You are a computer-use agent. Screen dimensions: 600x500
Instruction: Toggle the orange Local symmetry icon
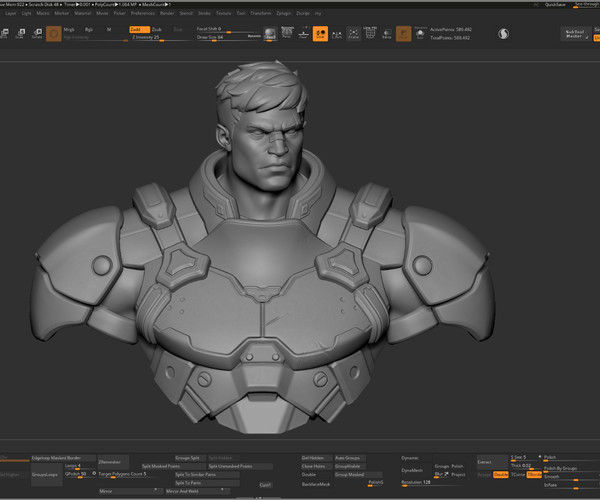(320, 34)
